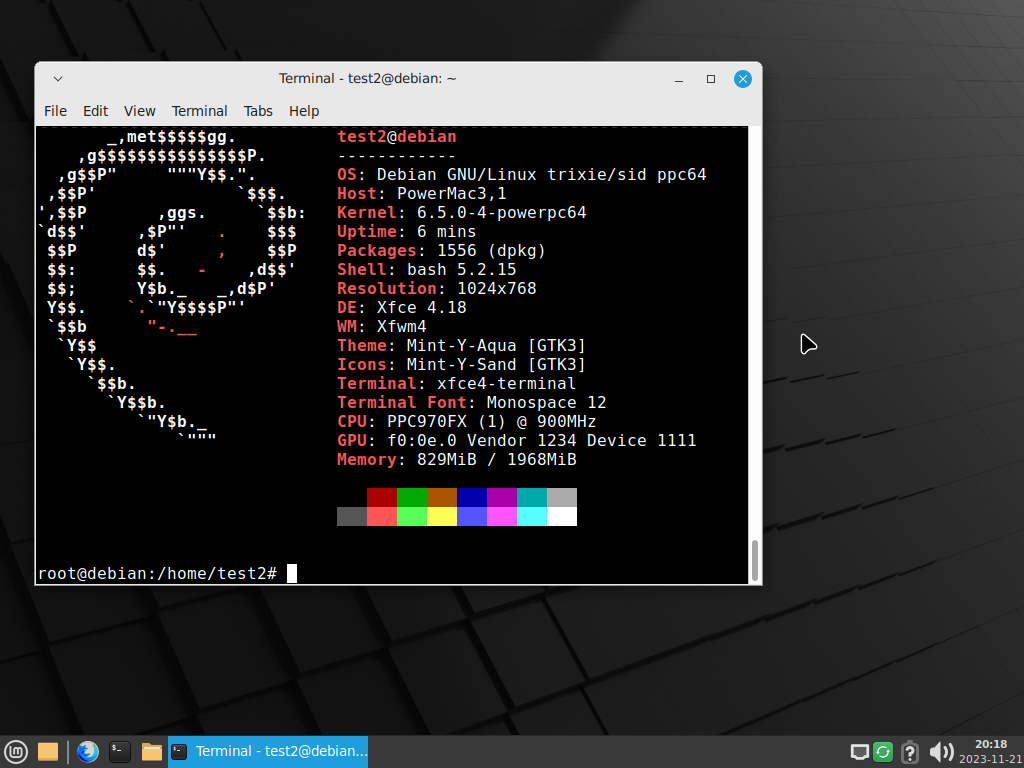This screenshot has height=768, width=1024.
Task: Click the network display tray icon
Action: [x=859, y=752]
